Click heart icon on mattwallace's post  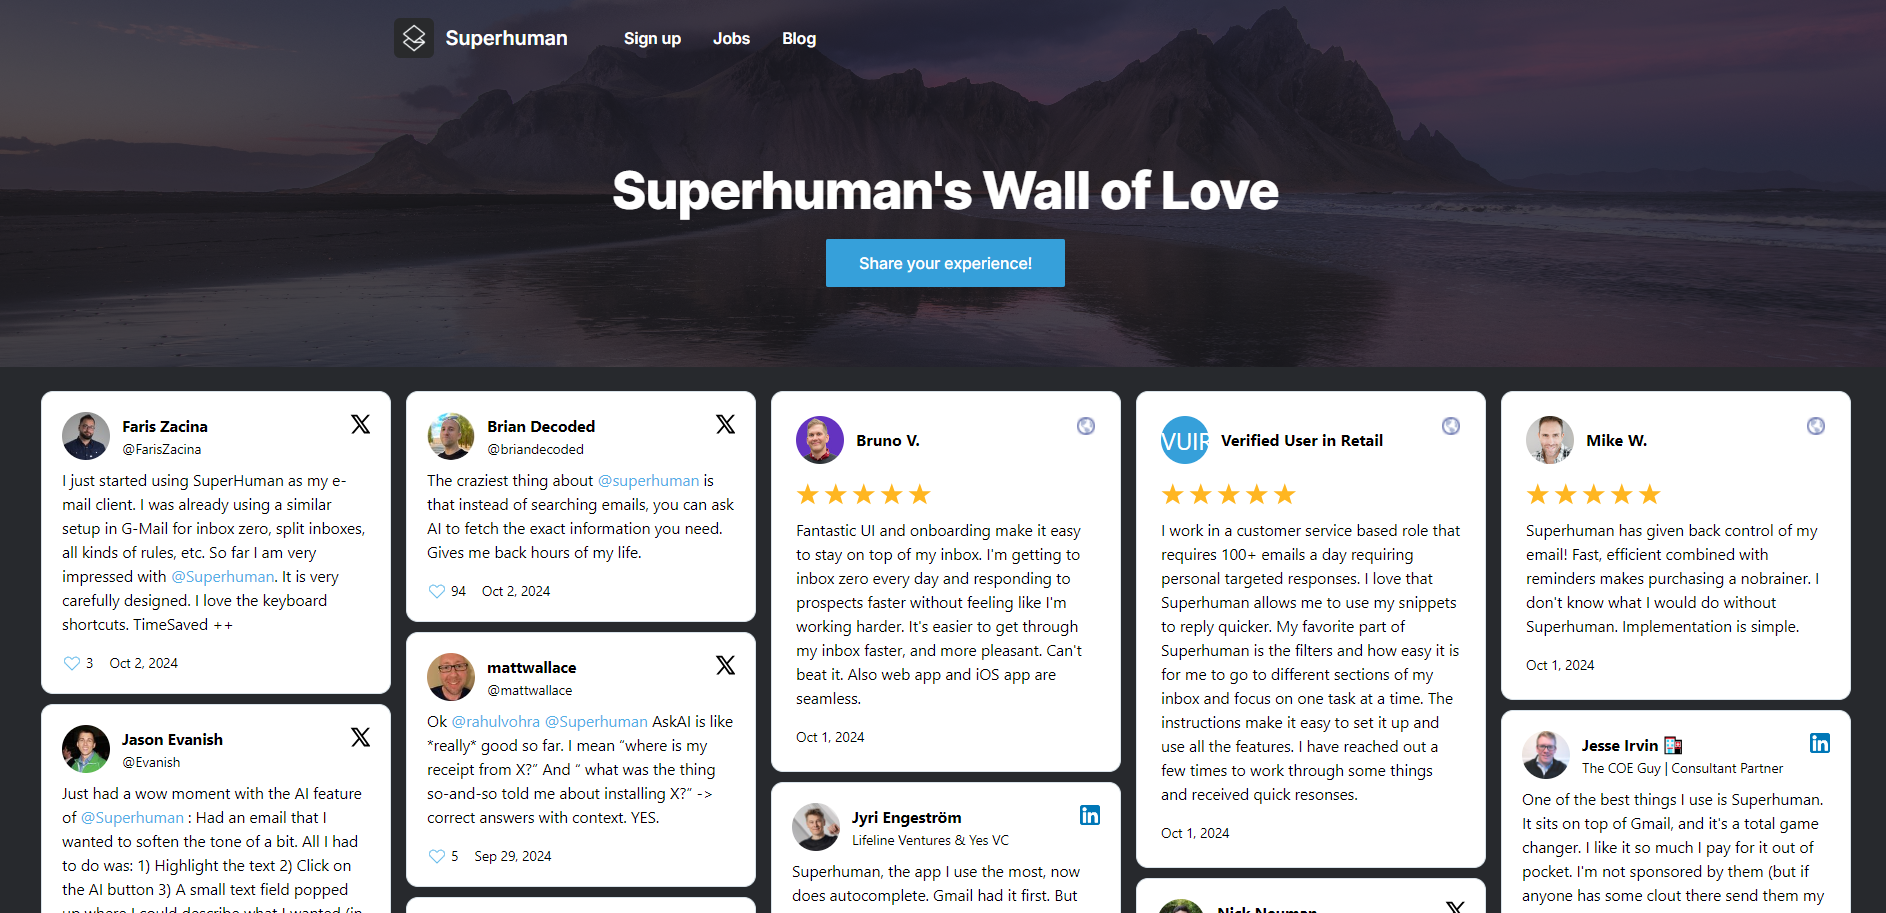(x=436, y=856)
